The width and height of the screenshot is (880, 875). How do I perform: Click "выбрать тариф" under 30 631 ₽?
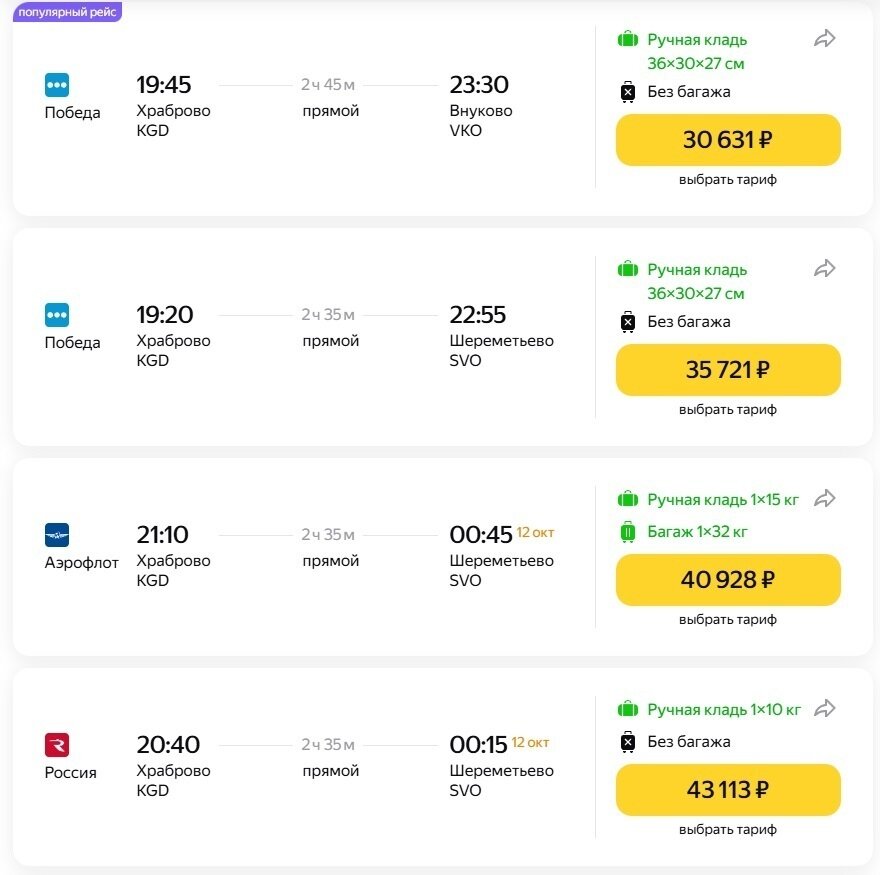[x=728, y=180]
